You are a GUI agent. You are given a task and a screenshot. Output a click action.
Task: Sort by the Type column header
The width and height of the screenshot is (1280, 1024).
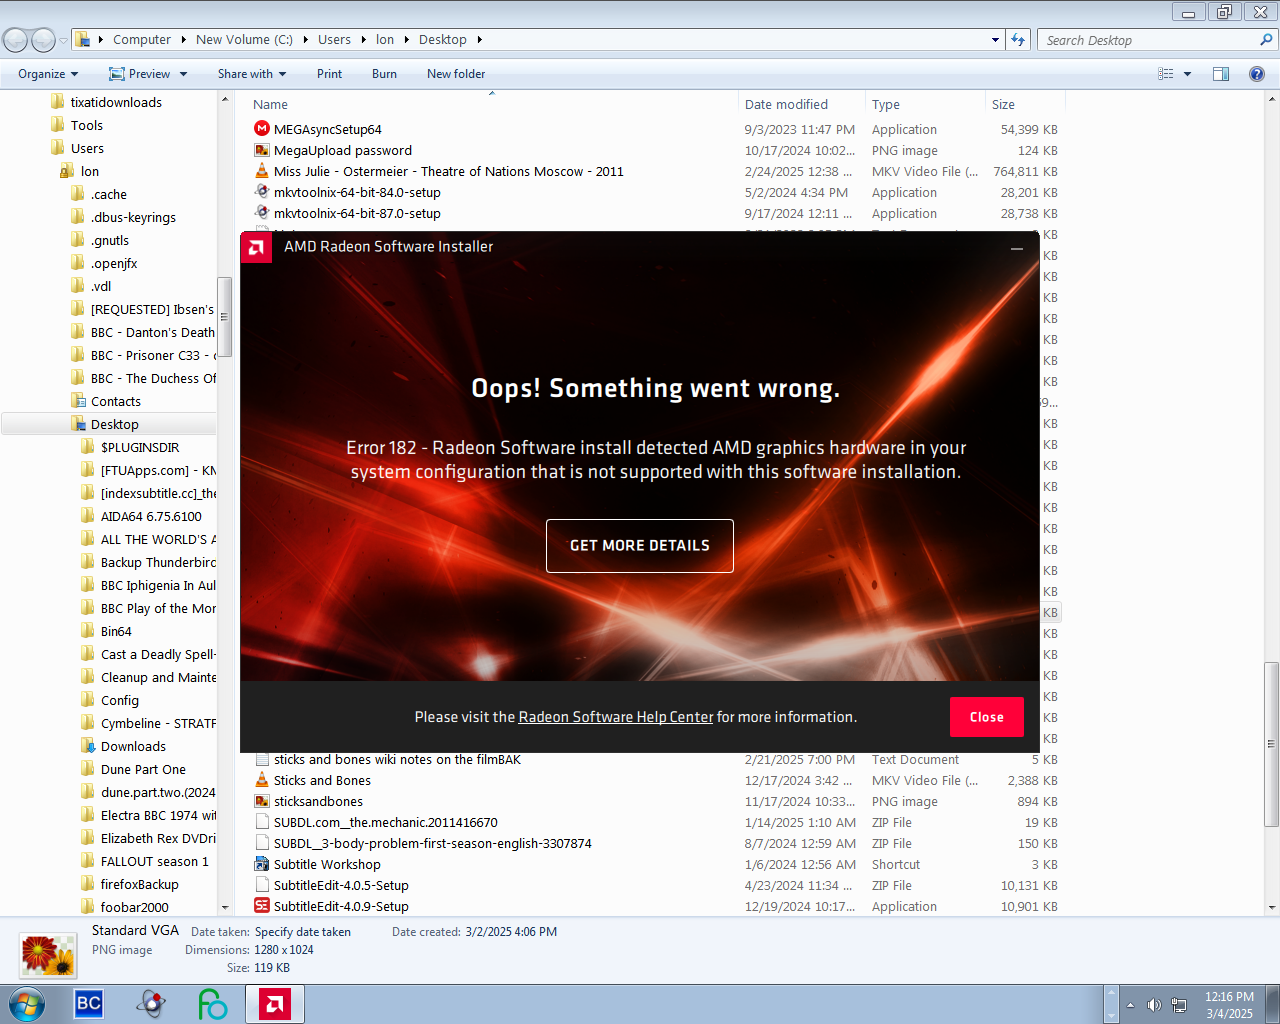925,104
